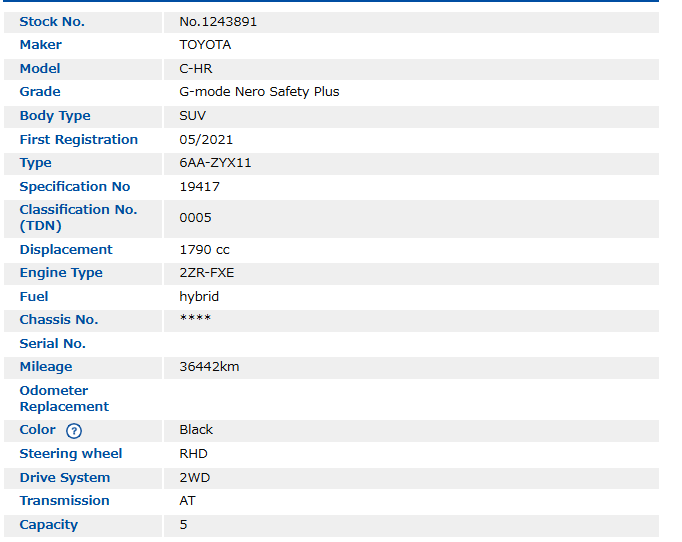Select the 6AA-ZYX11 type code
Image resolution: width=682 pixels, height=542 pixels.
tap(215, 163)
